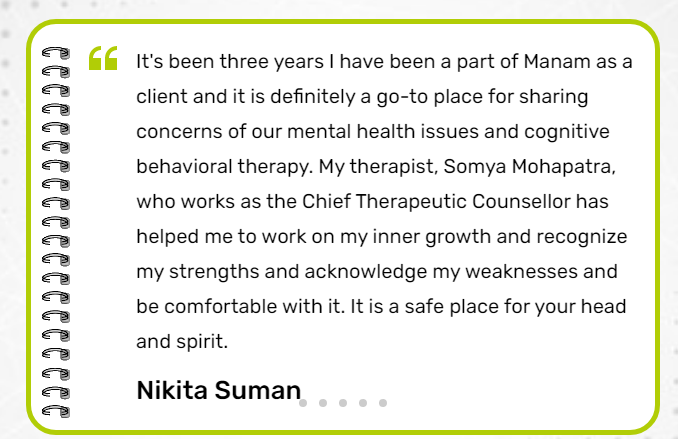Click the reviewer name Nikita Suman
The width and height of the screenshot is (678, 439).
click(x=218, y=389)
